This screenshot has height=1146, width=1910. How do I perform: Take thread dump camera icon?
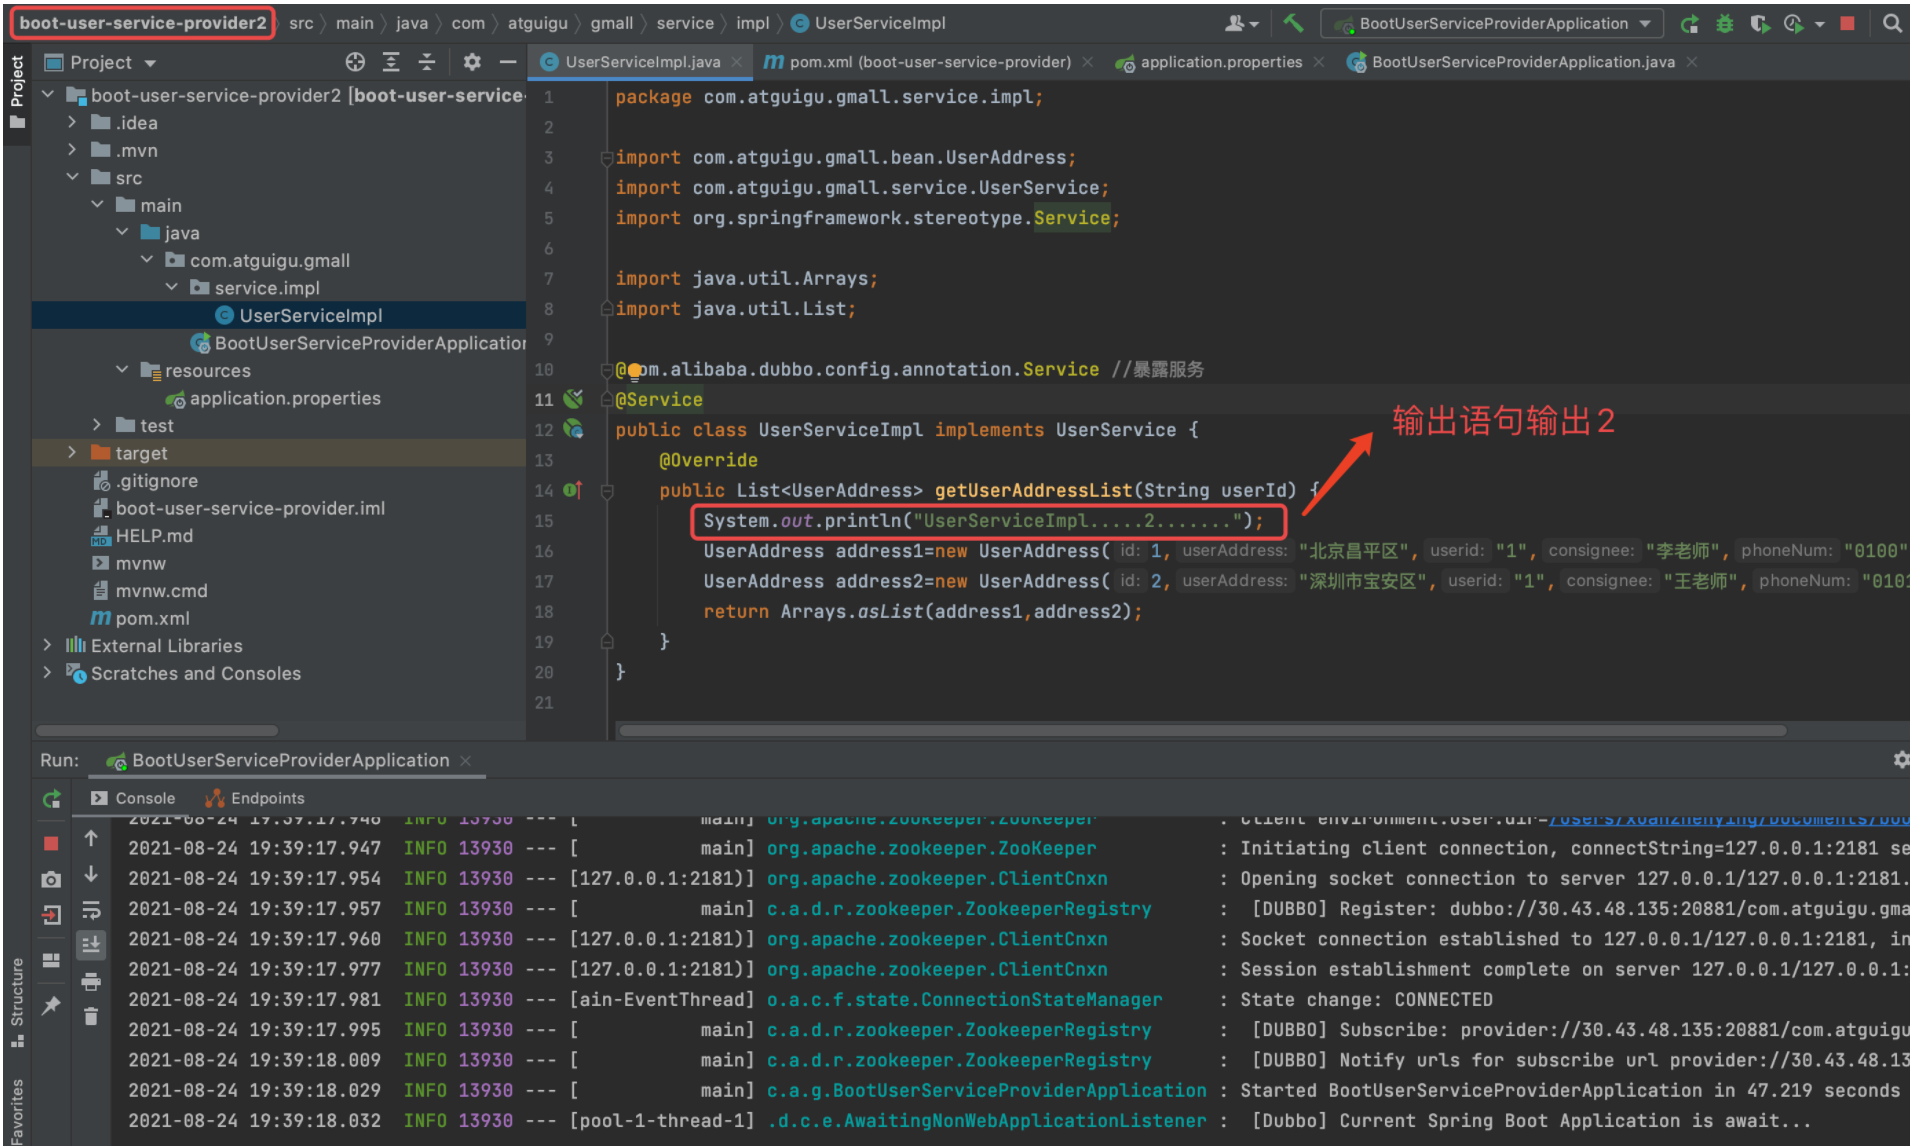click(51, 879)
